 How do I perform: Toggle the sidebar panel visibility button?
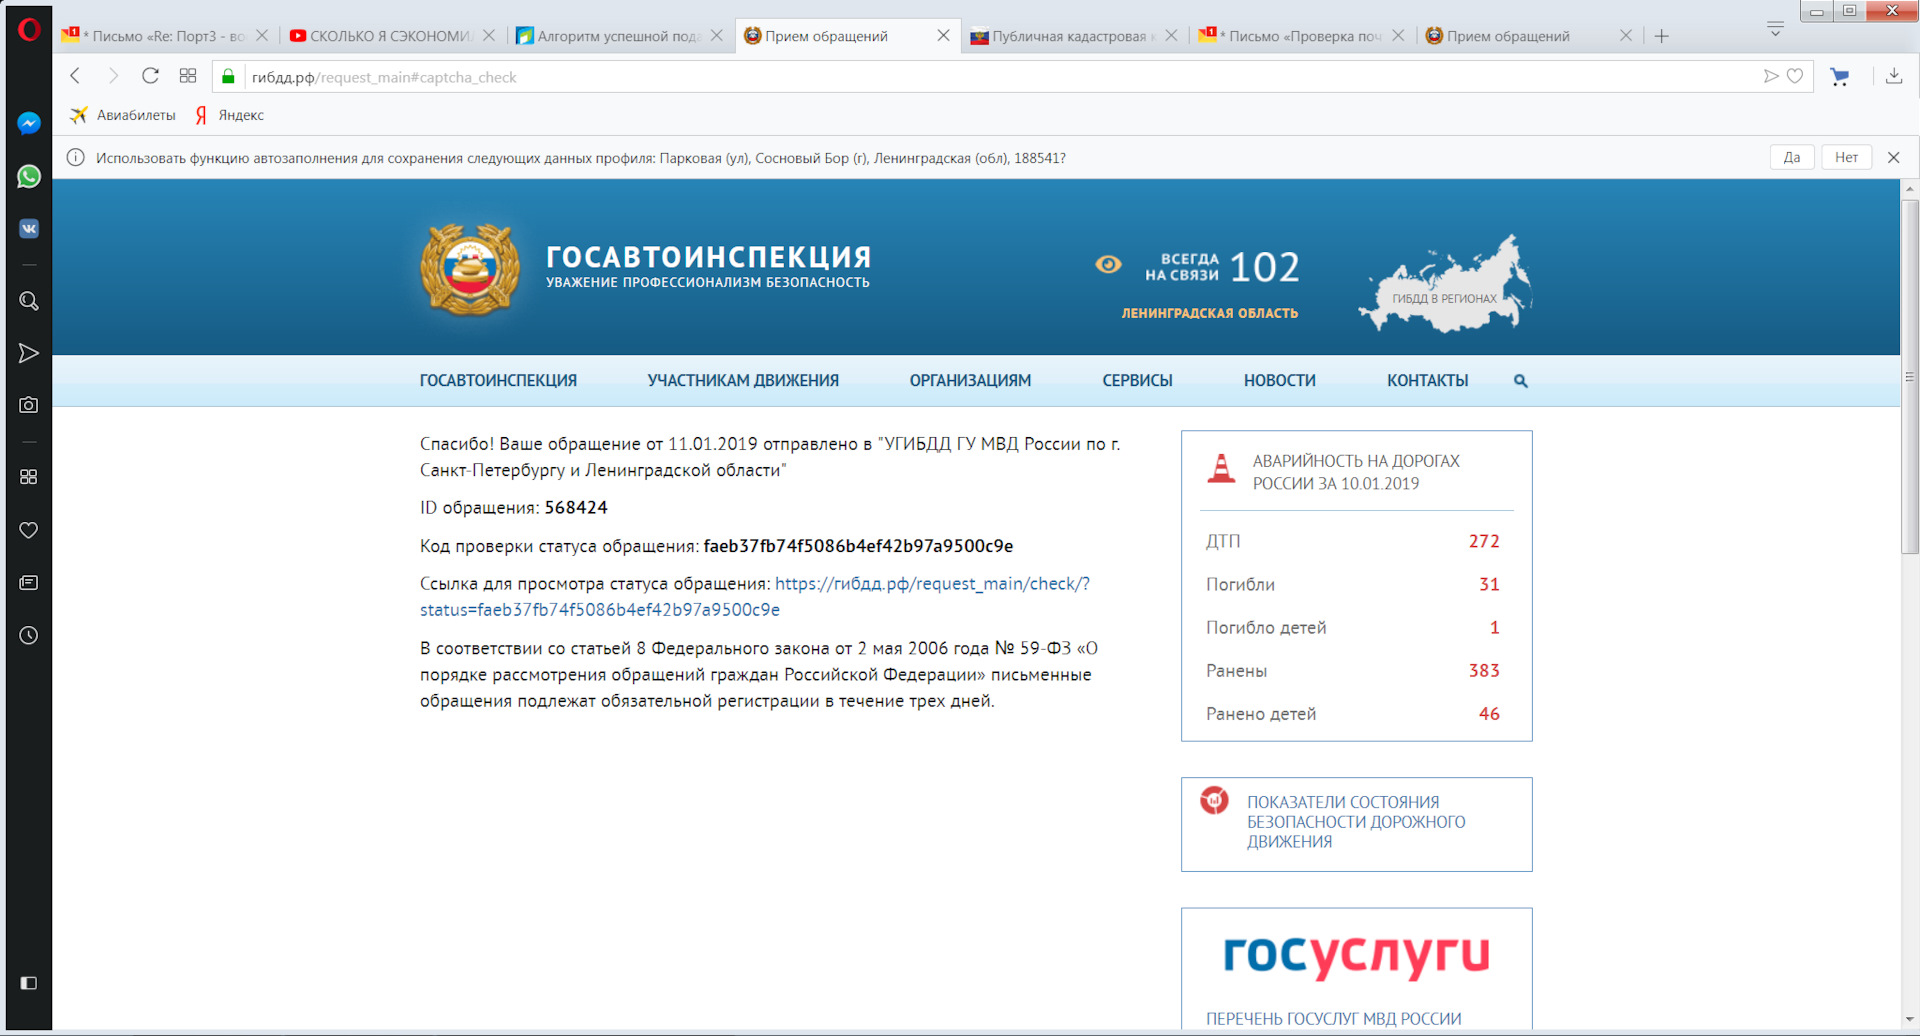click(29, 983)
